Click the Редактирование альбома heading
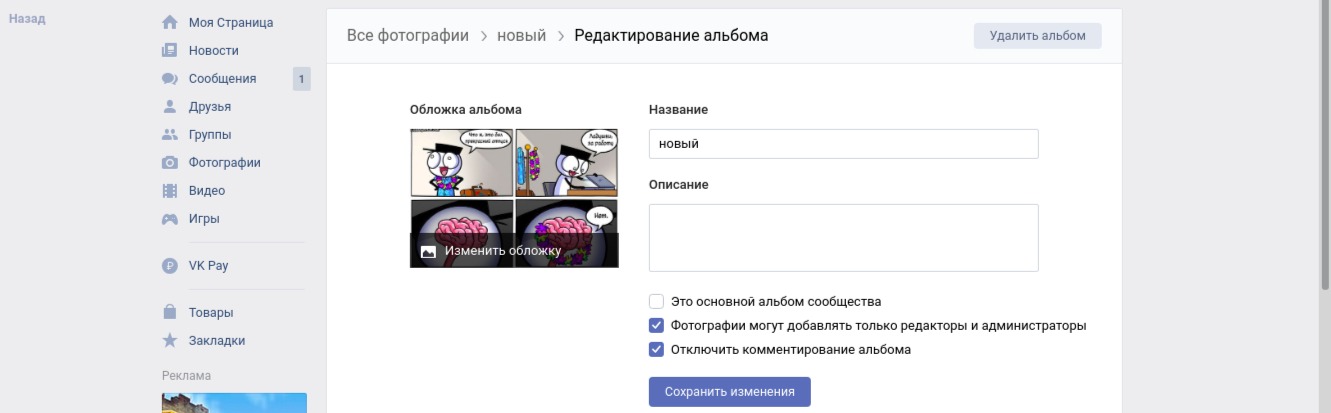The image size is (1331, 413). coord(671,36)
